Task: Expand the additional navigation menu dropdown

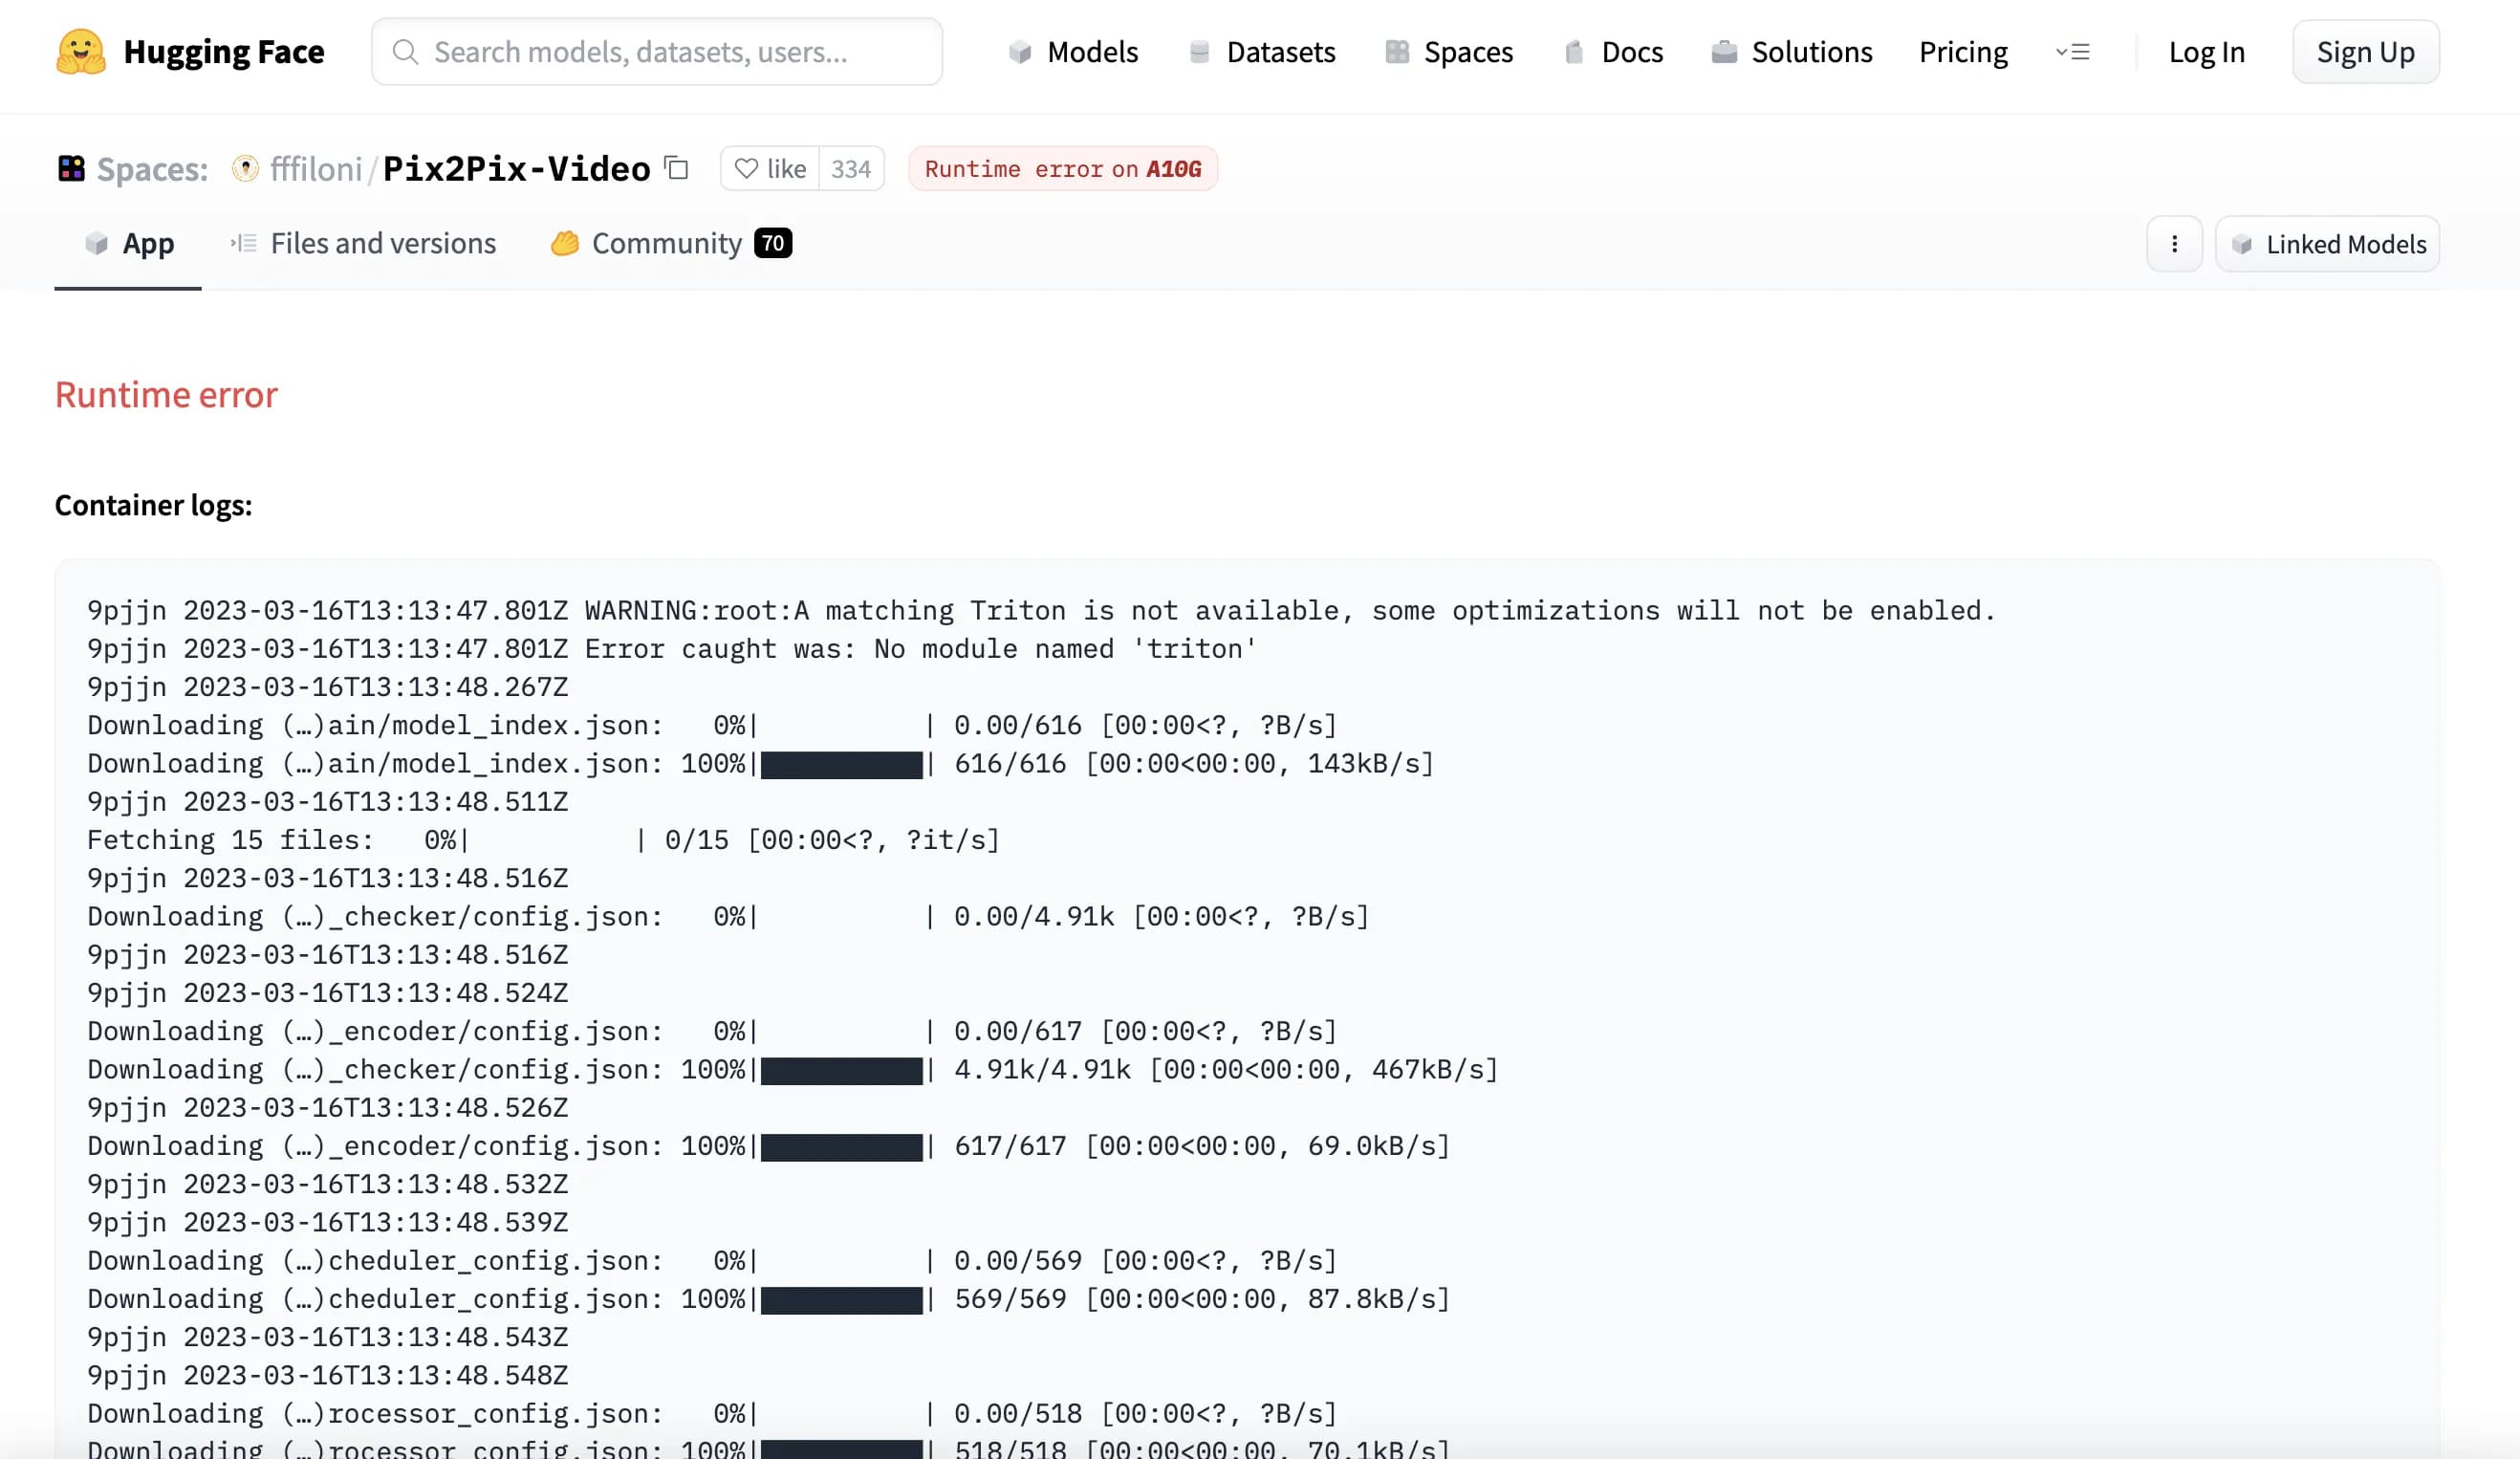Action: coord(2072,51)
